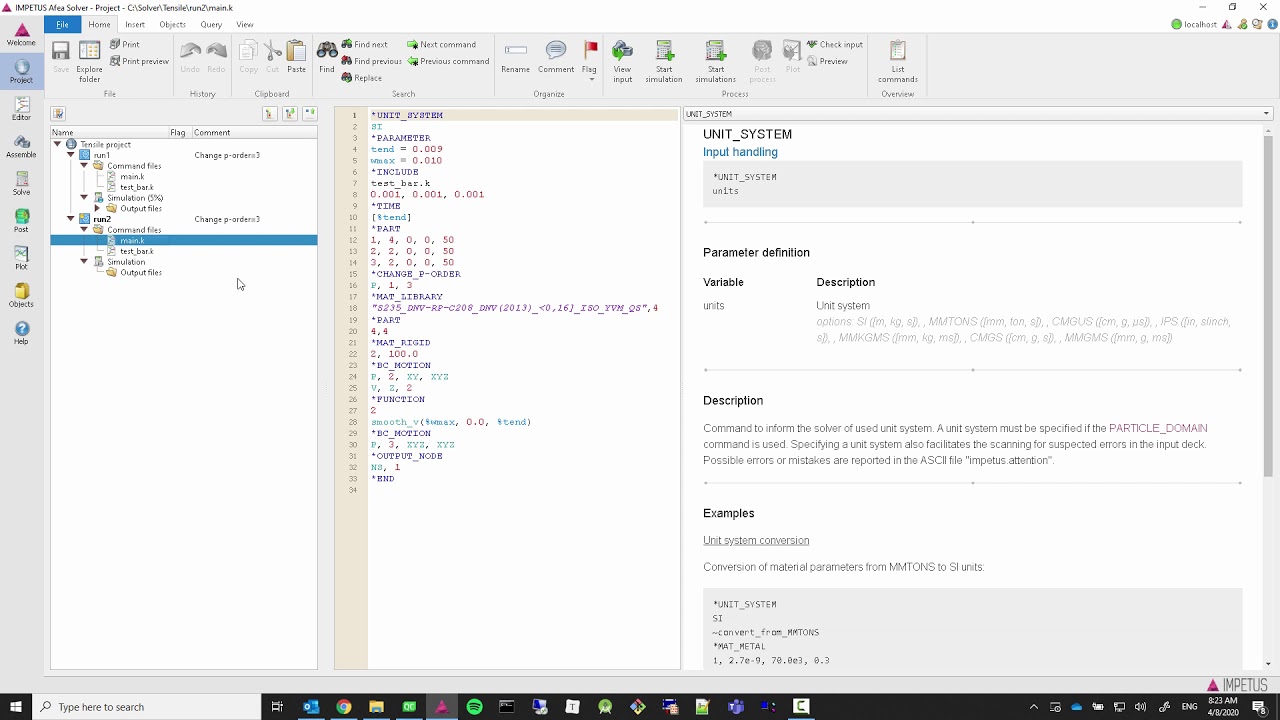The width and height of the screenshot is (1280, 720).
Task: Open the Plot module in sidebar
Action: (21, 259)
